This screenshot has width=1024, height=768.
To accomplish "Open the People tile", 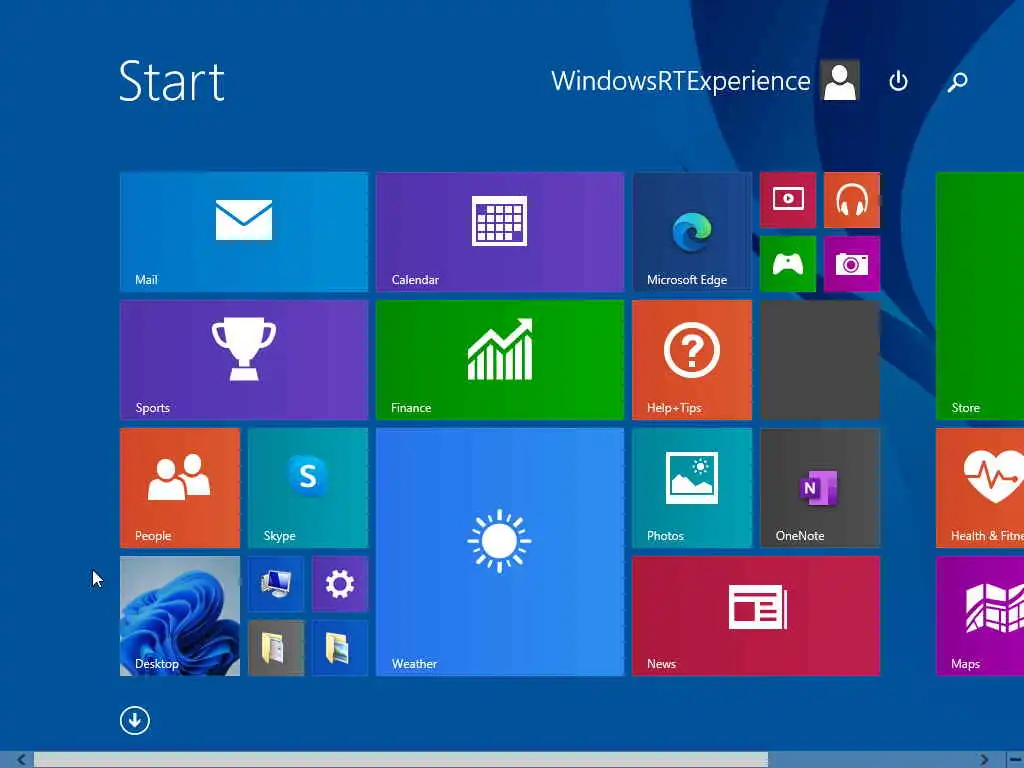I will [x=180, y=488].
